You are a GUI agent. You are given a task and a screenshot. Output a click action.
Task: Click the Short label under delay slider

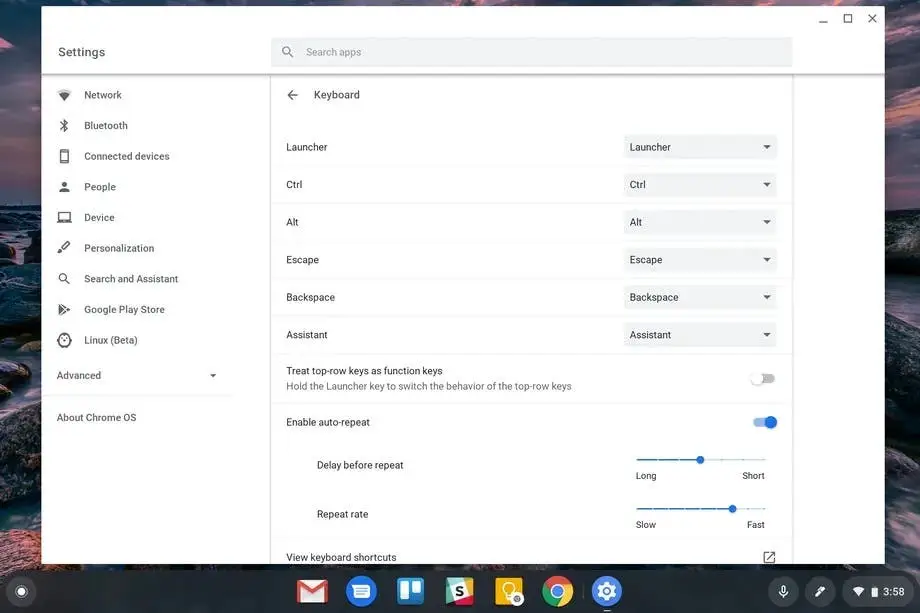pyautogui.click(x=753, y=476)
